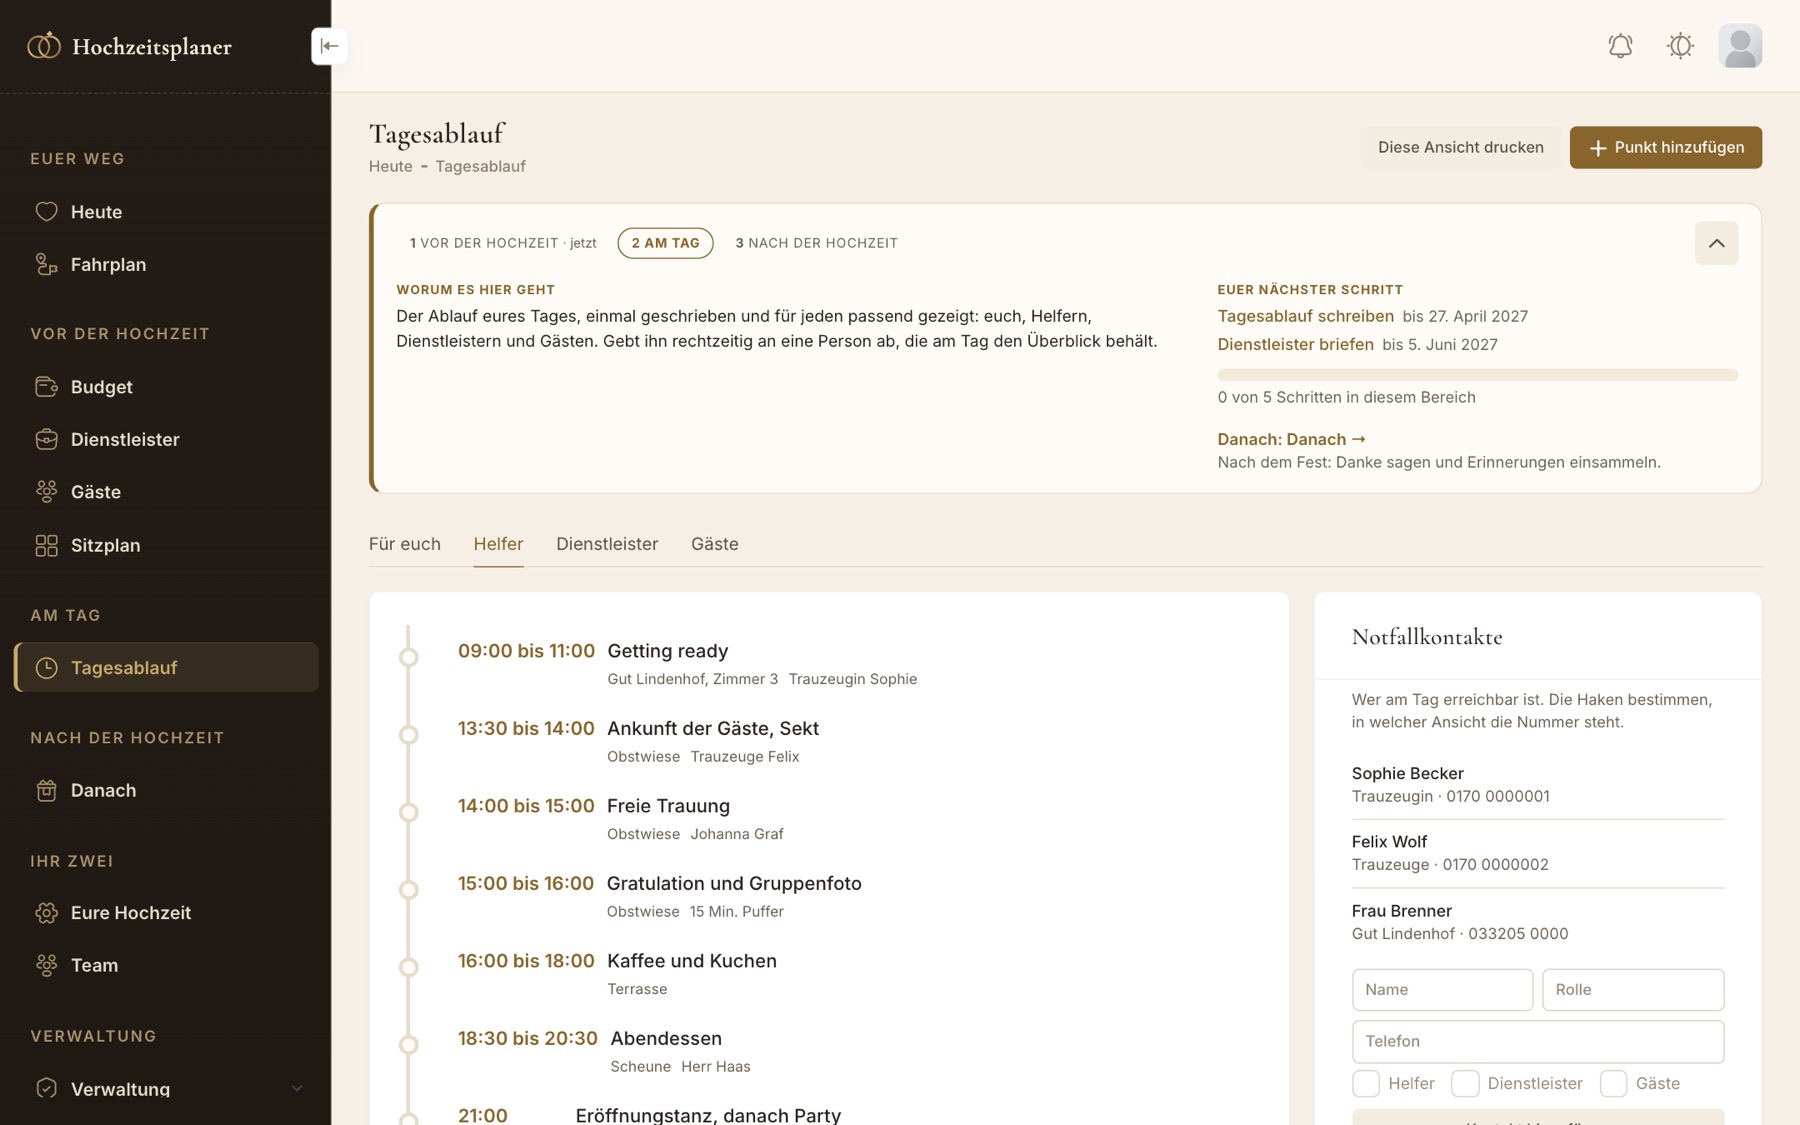Viewport: 1800px width, 1125px height.
Task: Click the Verwaltung shield icon
Action: pyautogui.click(x=46, y=1088)
